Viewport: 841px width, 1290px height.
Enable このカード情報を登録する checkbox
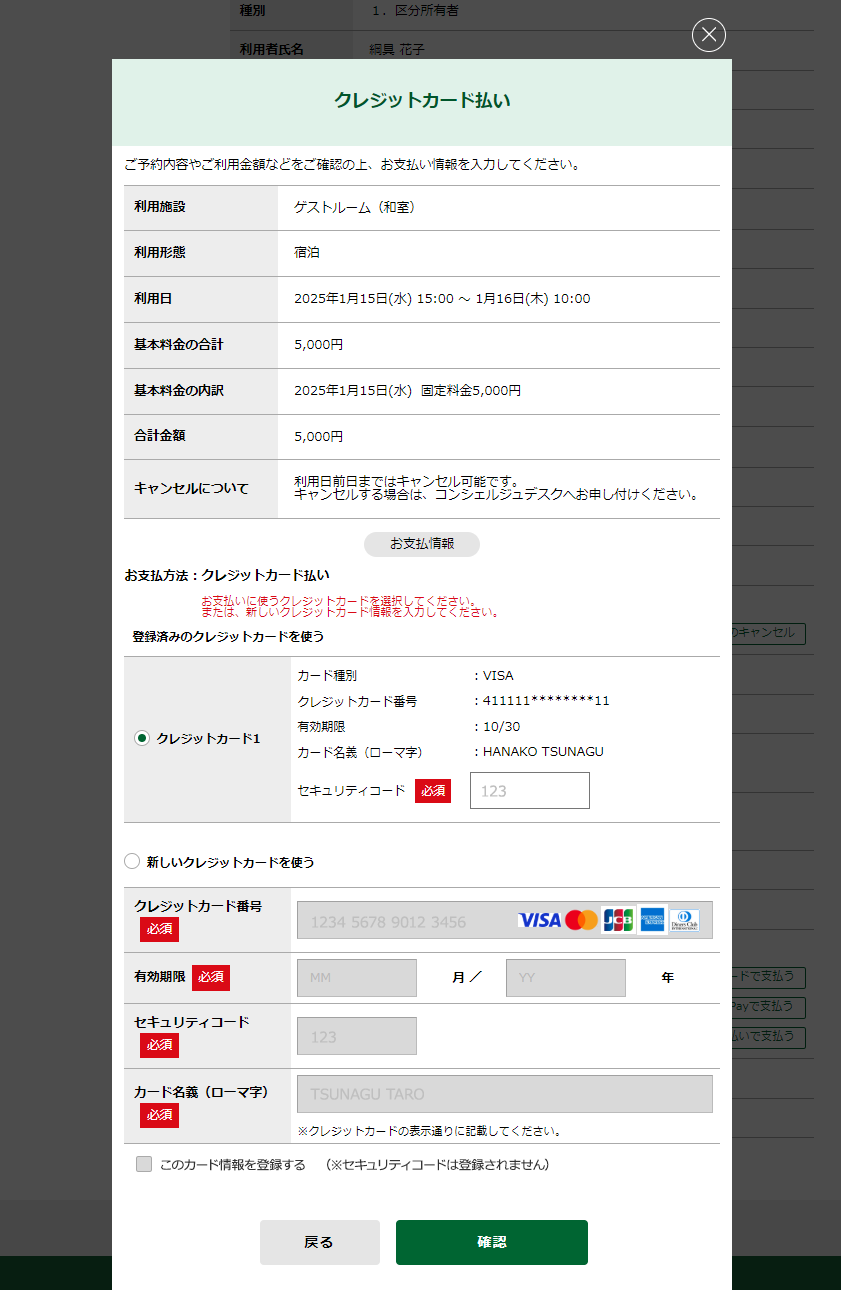pyautogui.click(x=144, y=1164)
